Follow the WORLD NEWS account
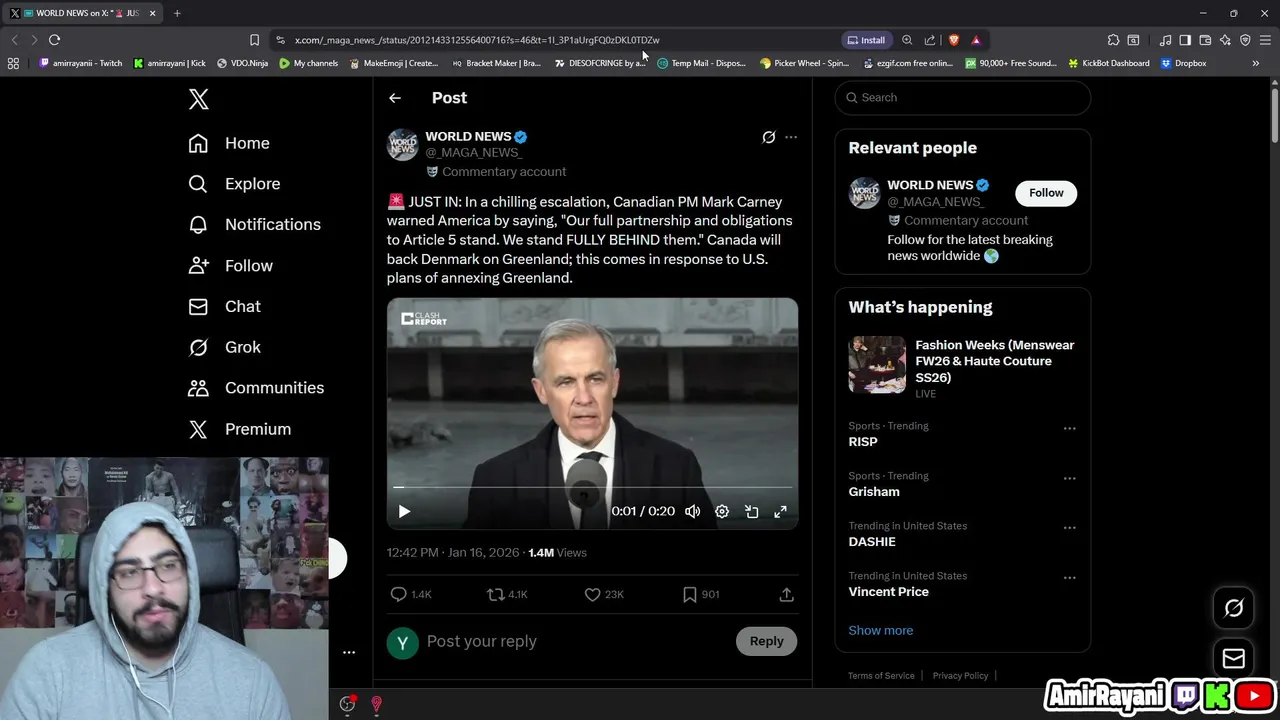Screen dimensions: 1280x720 pyautogui.click(x=1046, y=193)
